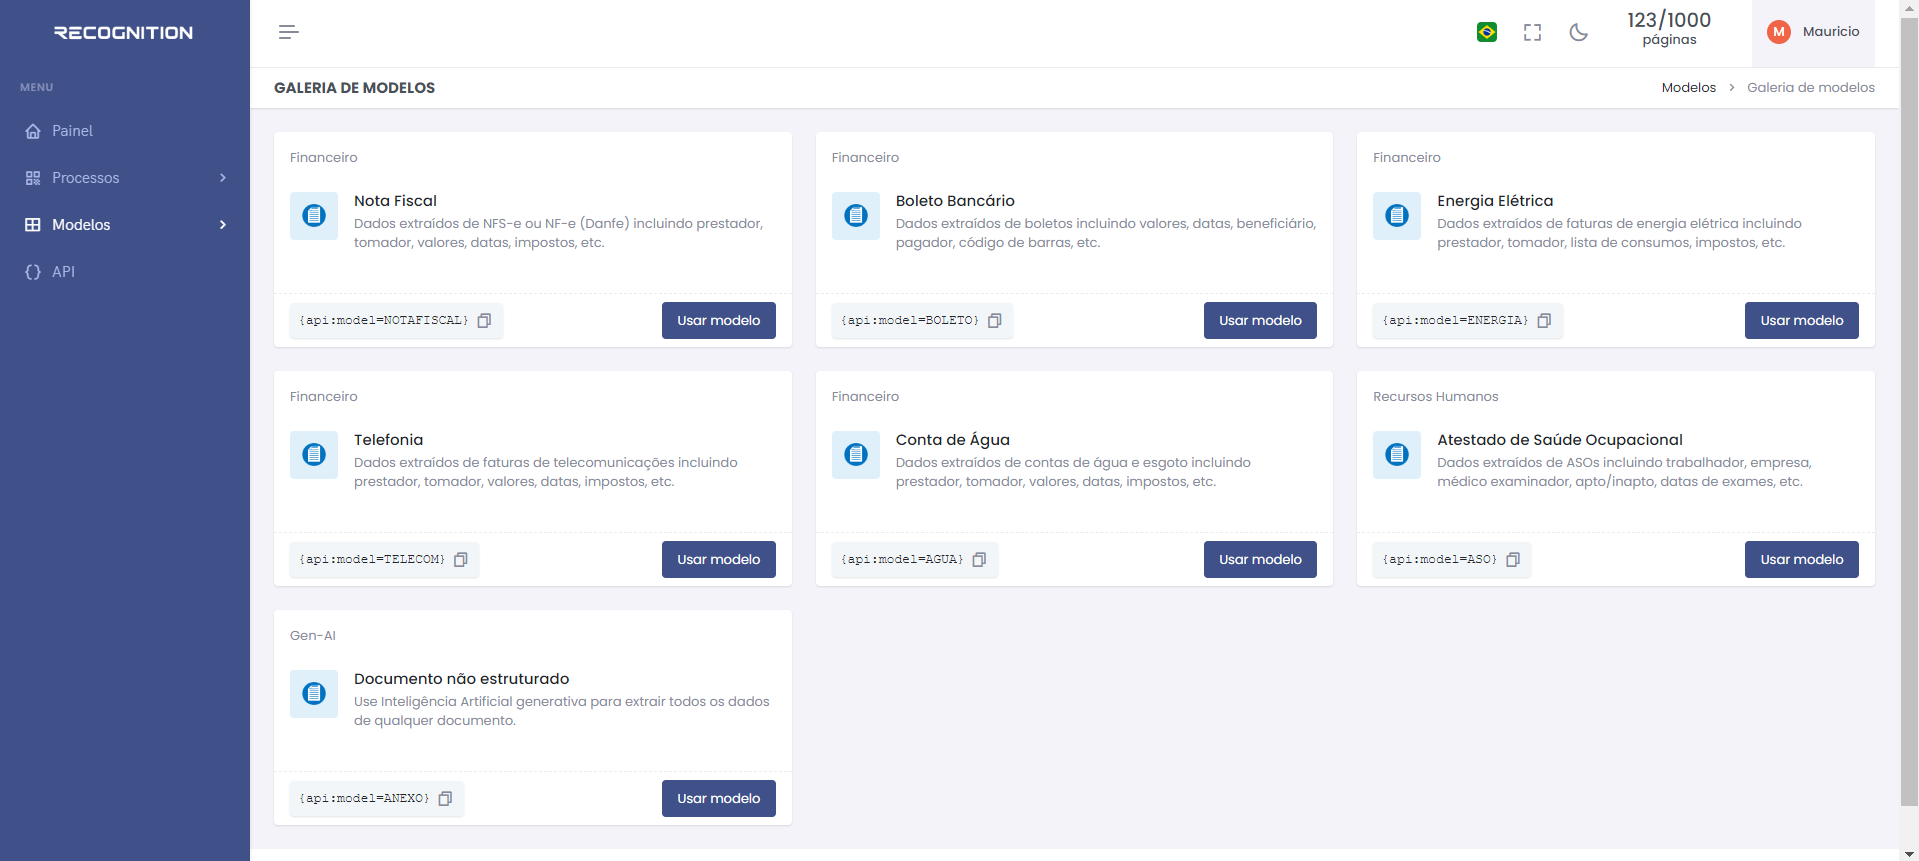Go to Modelos in the breadcrumb
Viewport: 1919px width, 861px height.
click(x=1688, y=88)
